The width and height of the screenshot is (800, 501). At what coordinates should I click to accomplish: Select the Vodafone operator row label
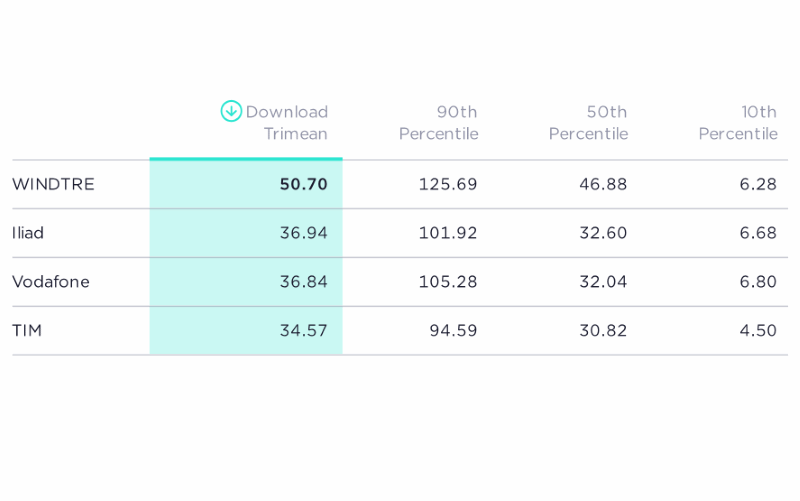pos(51,282)
